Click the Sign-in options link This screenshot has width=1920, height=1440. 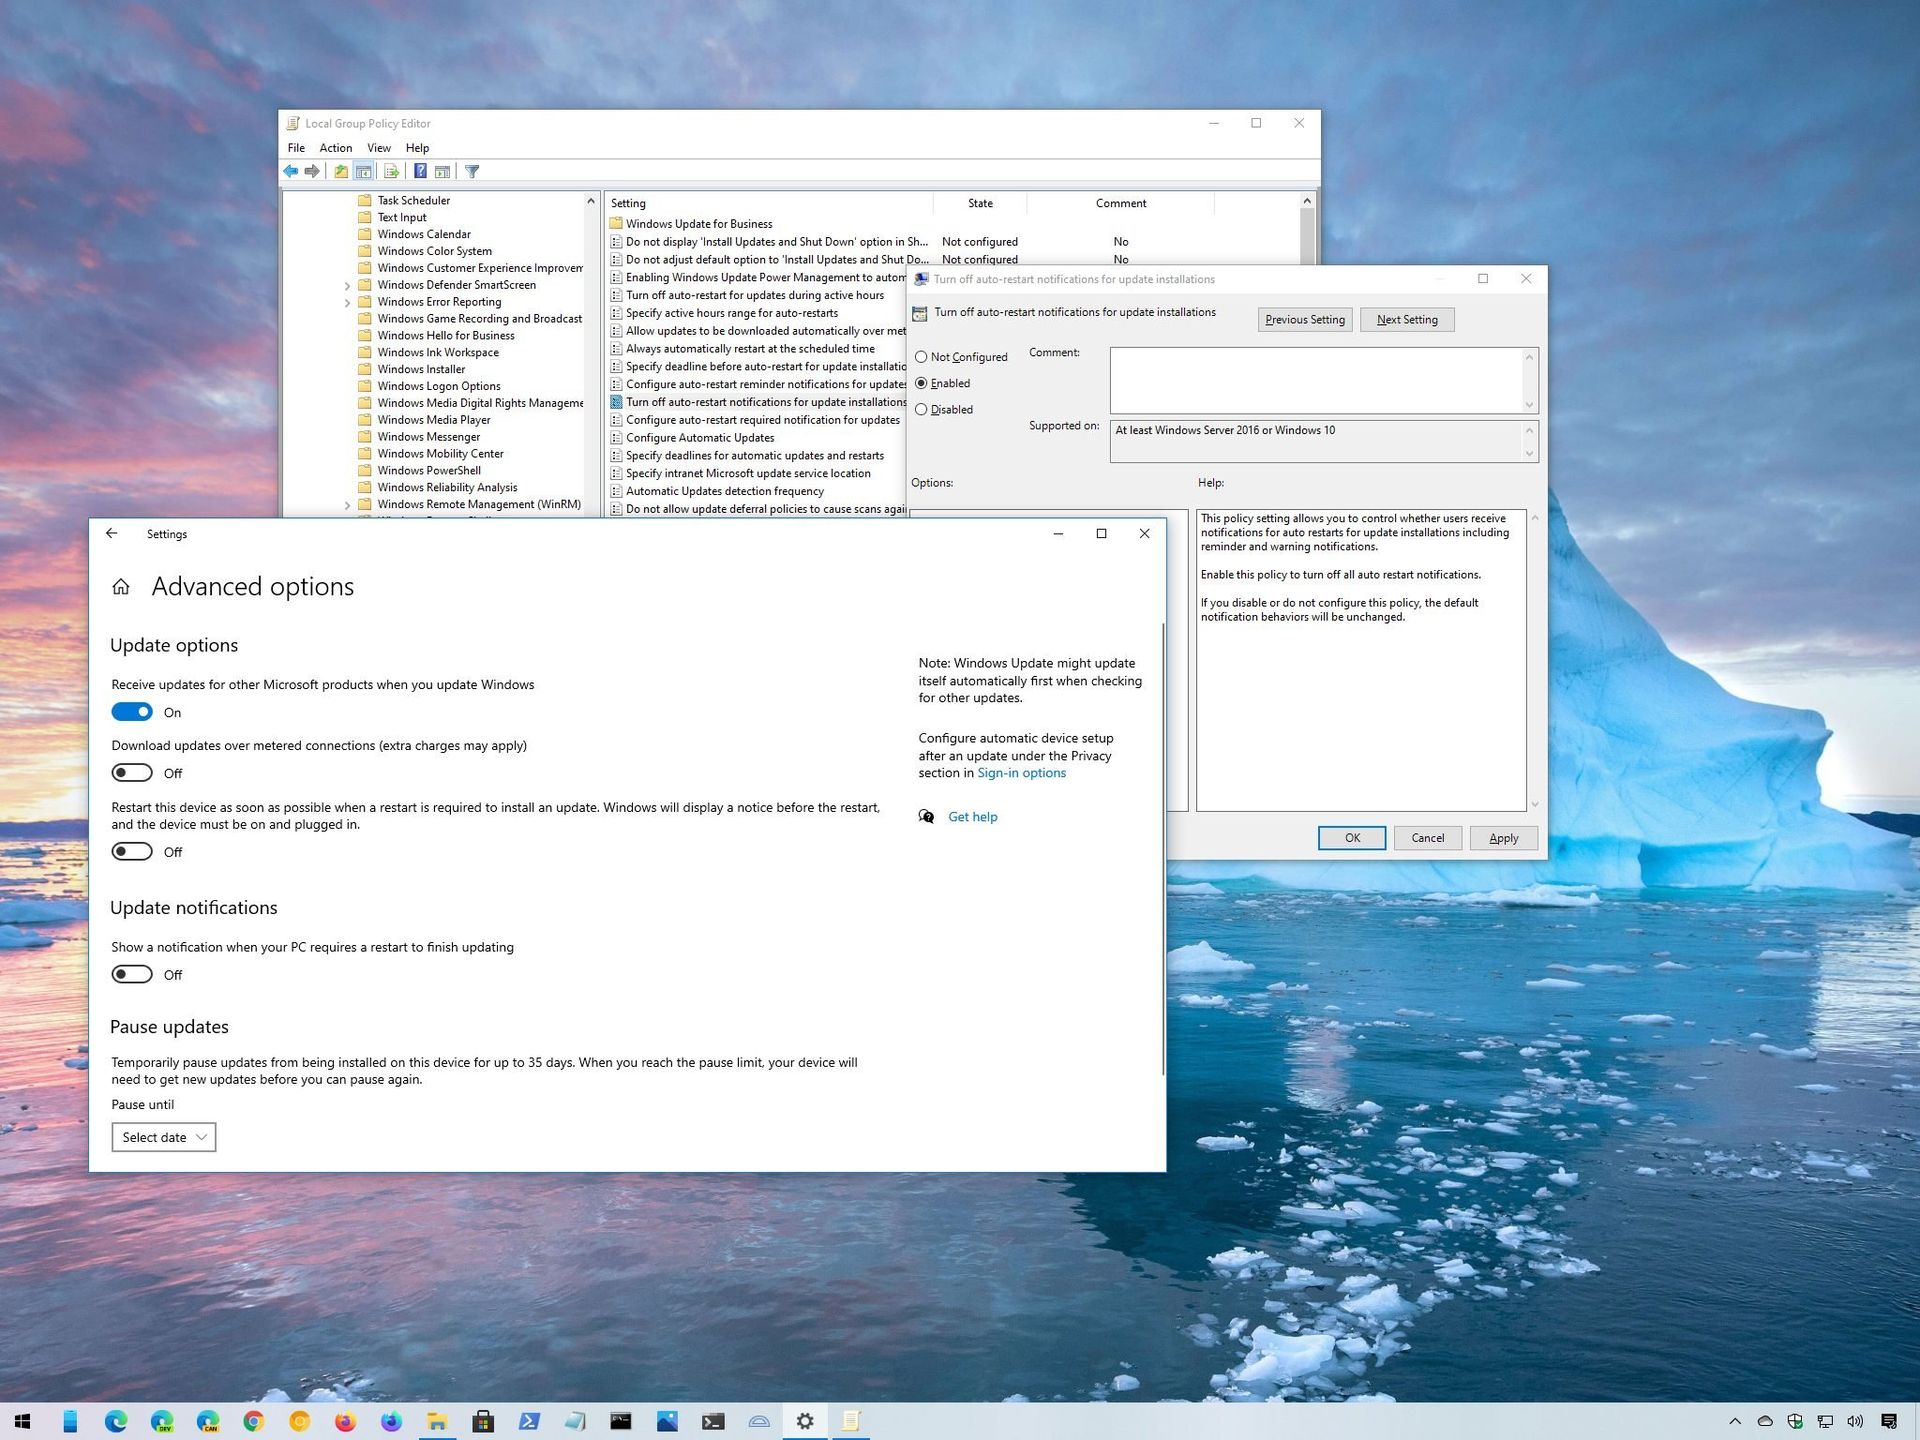[1020, 772]
